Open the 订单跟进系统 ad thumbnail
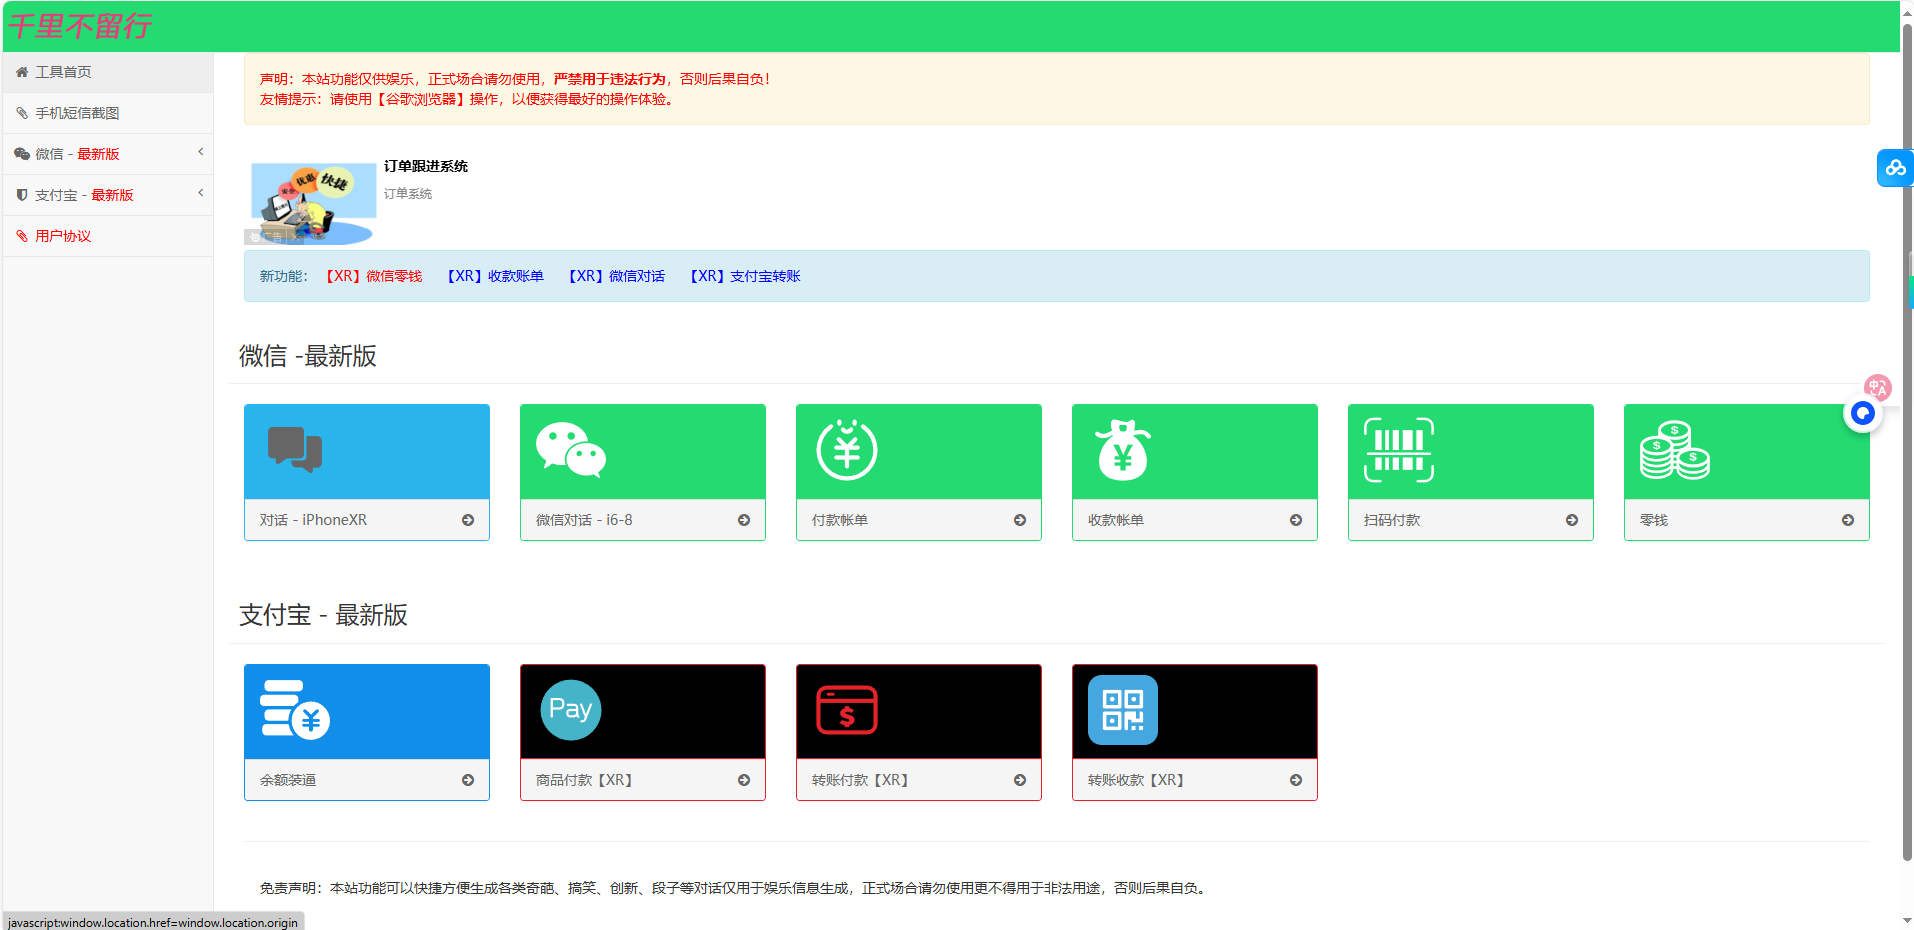Screen dimensions: 1914x930 [x=311, y=203]
